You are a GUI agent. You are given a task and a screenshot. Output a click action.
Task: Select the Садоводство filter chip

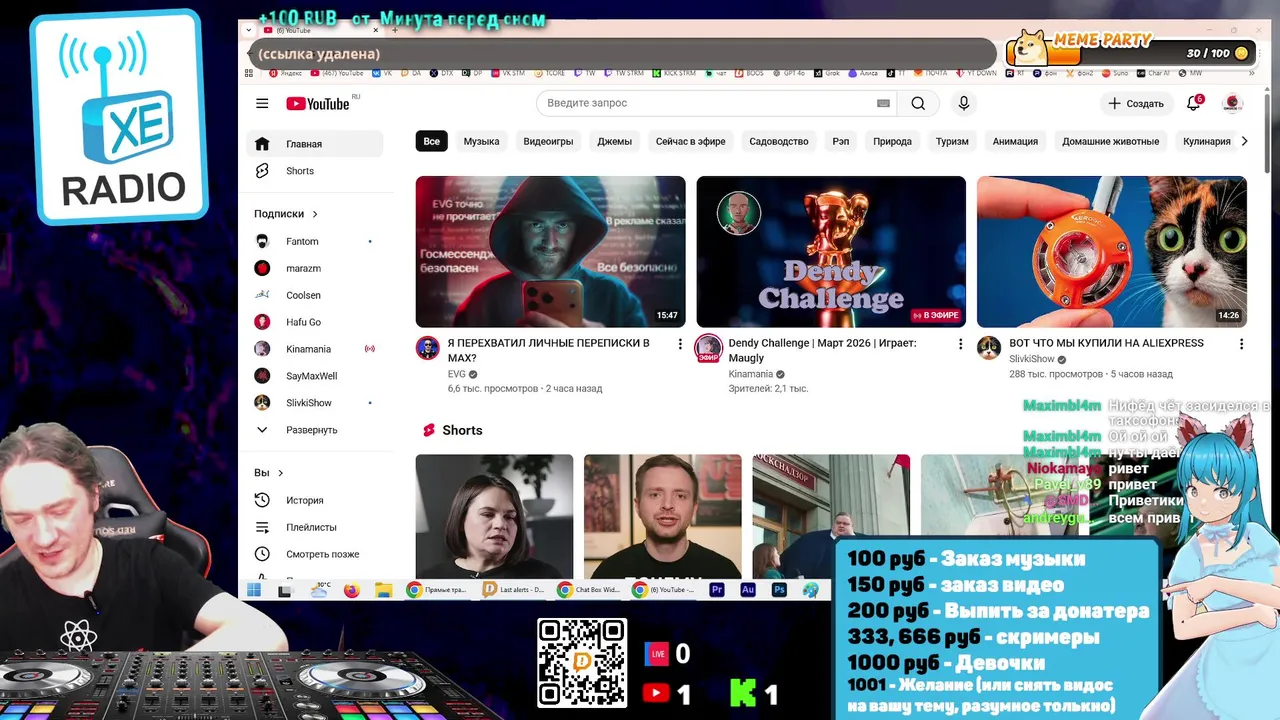coord(778,141)
